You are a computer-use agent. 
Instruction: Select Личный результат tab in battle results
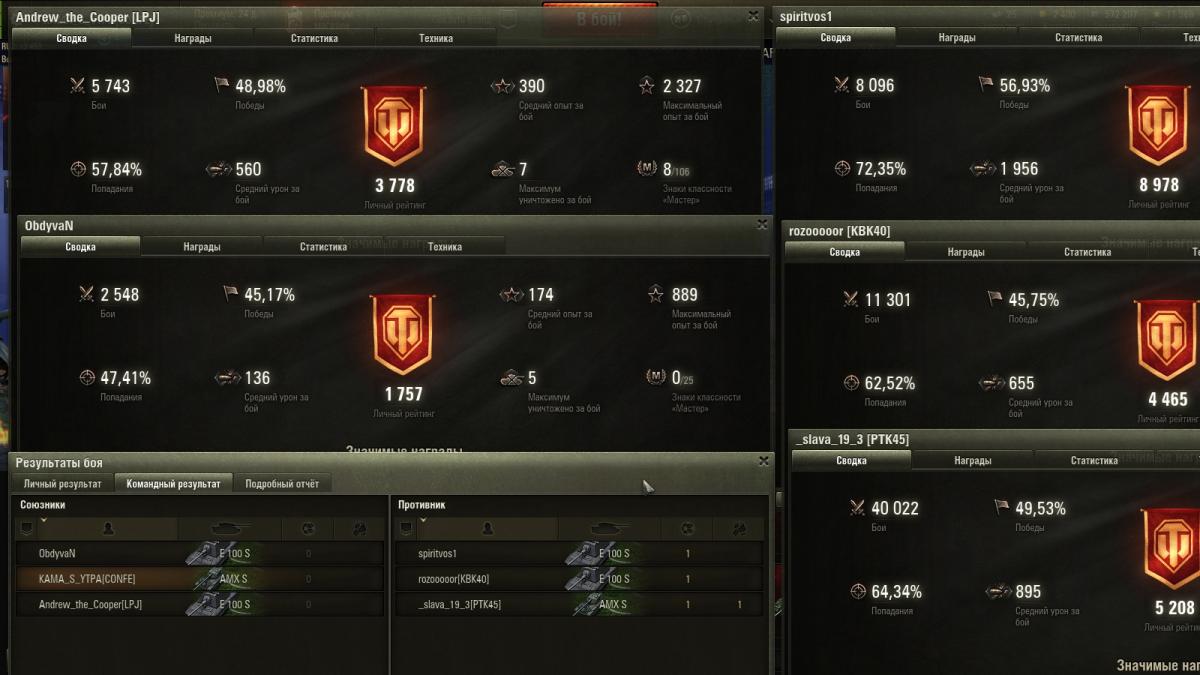62,484
